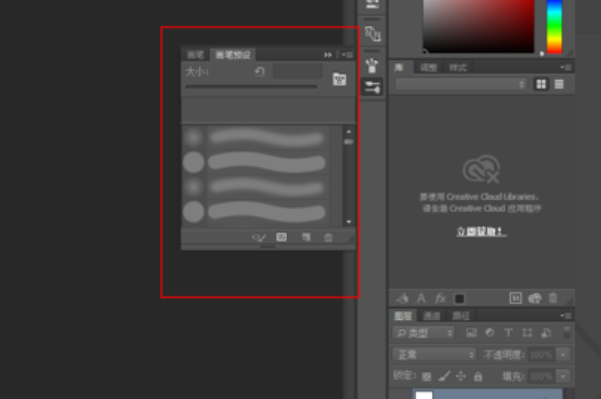Screen dimensions: 601x399
Task: Delete the selected brush preset
Action: 328,238
